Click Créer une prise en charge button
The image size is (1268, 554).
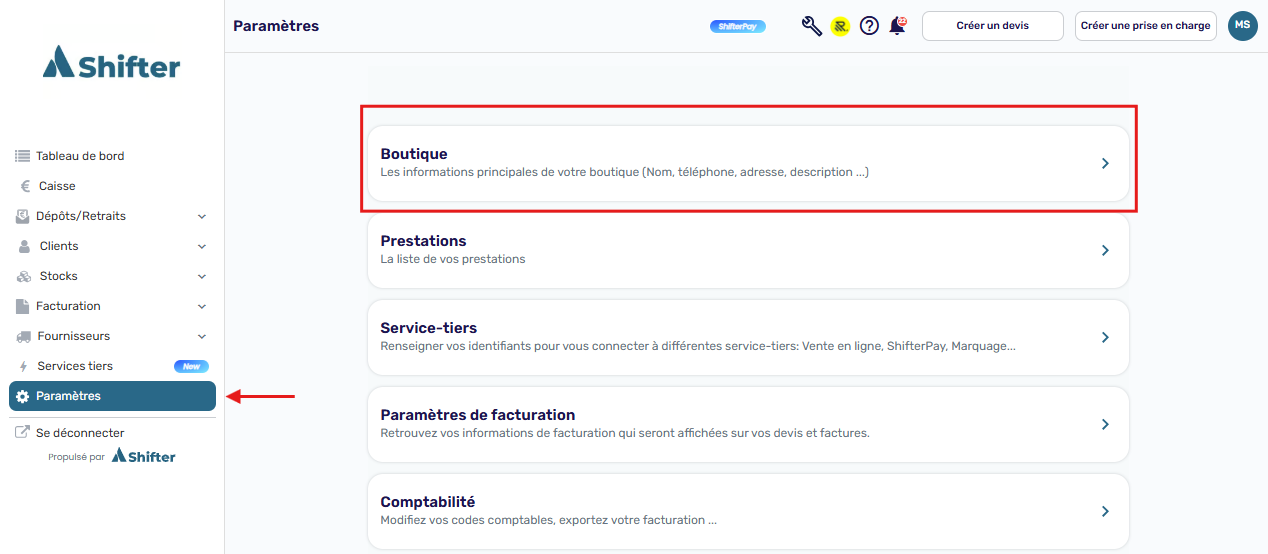coord(1145,26)
